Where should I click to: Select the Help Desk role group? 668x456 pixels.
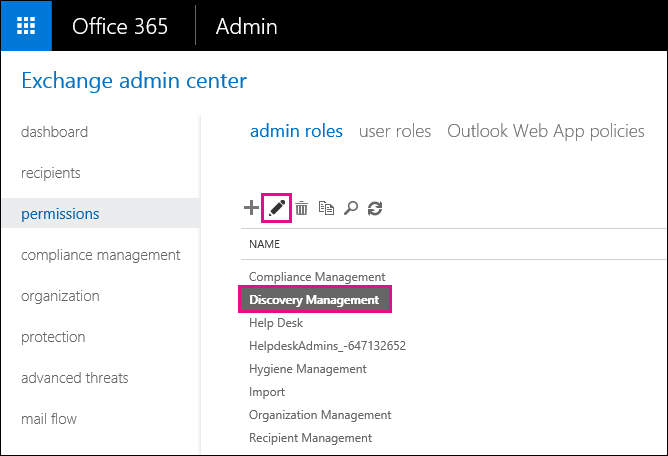click(276, 323)
